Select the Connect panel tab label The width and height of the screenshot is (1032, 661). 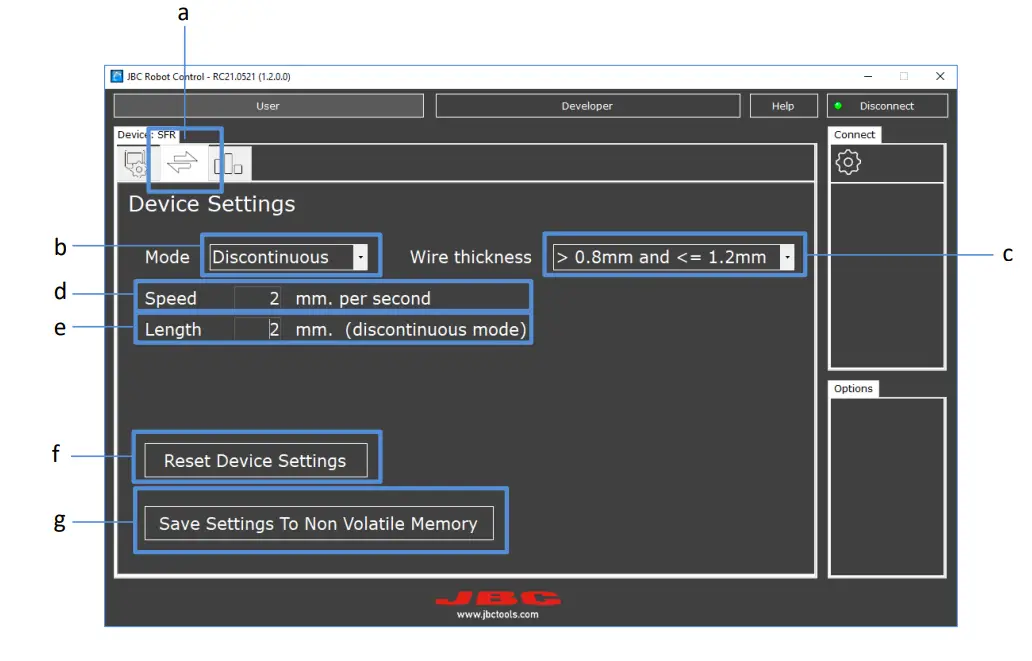(x=854, y=134)
